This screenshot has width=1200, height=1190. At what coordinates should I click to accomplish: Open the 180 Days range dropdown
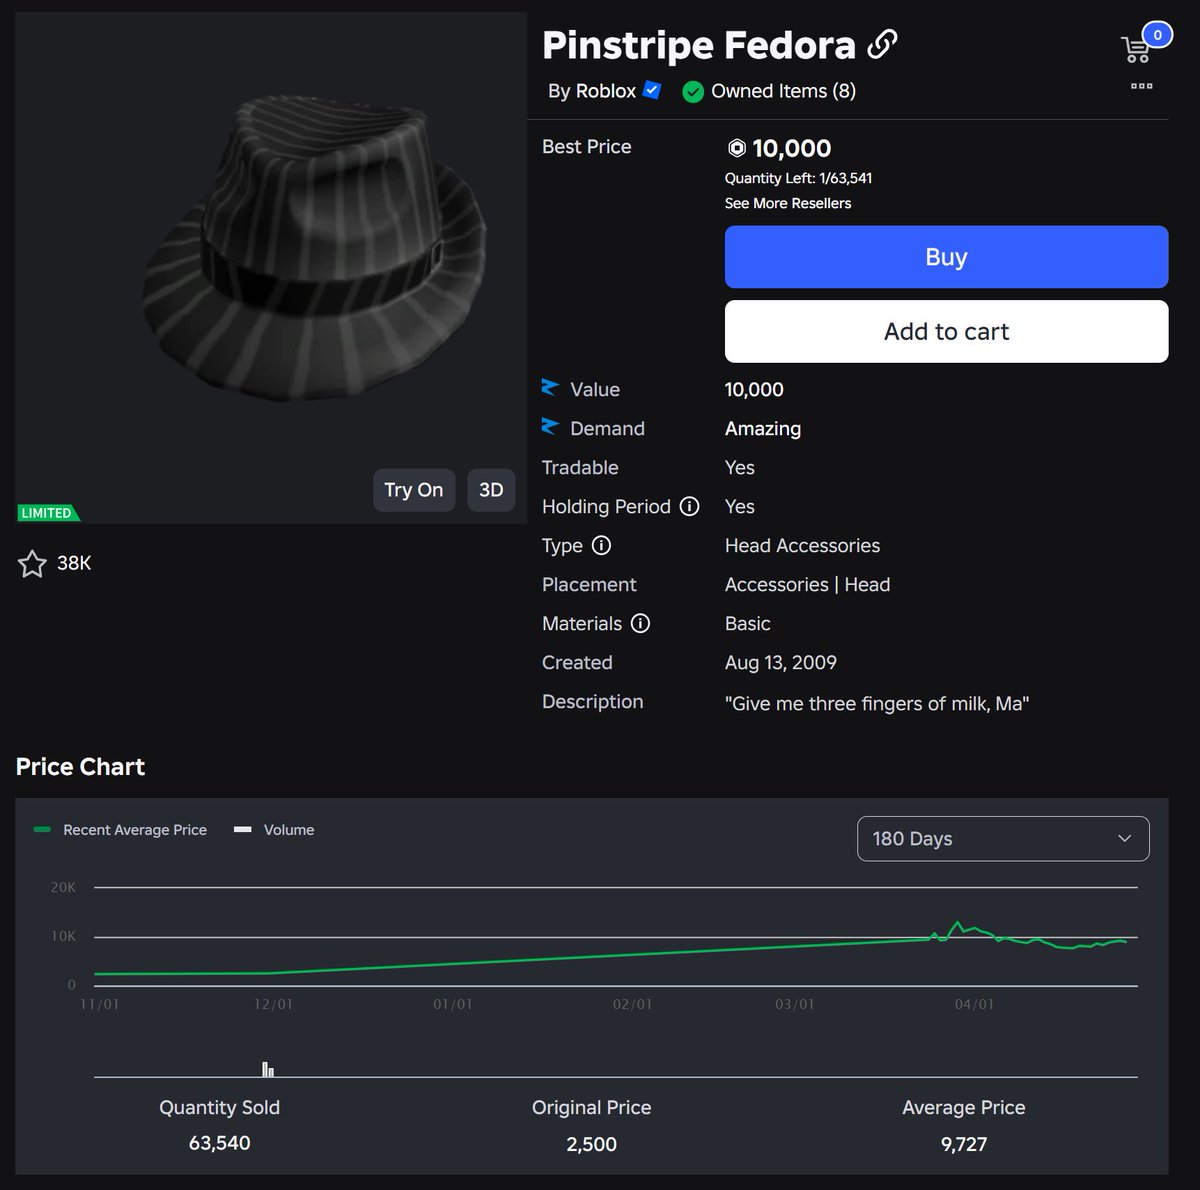(1003, 839)
